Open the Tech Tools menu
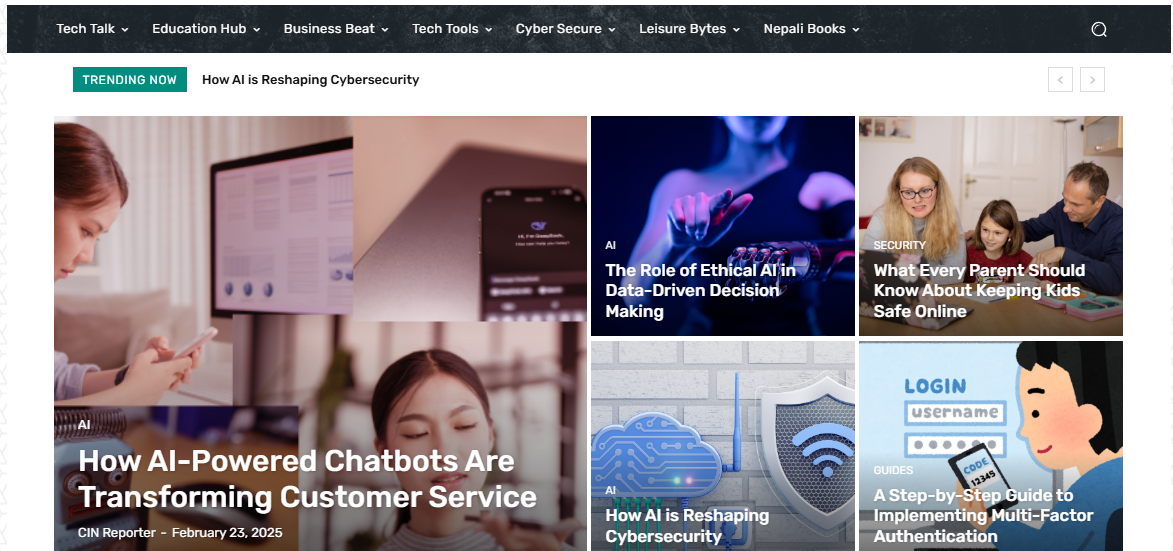This screenshot has height=551, width=1173. [453, 29]
